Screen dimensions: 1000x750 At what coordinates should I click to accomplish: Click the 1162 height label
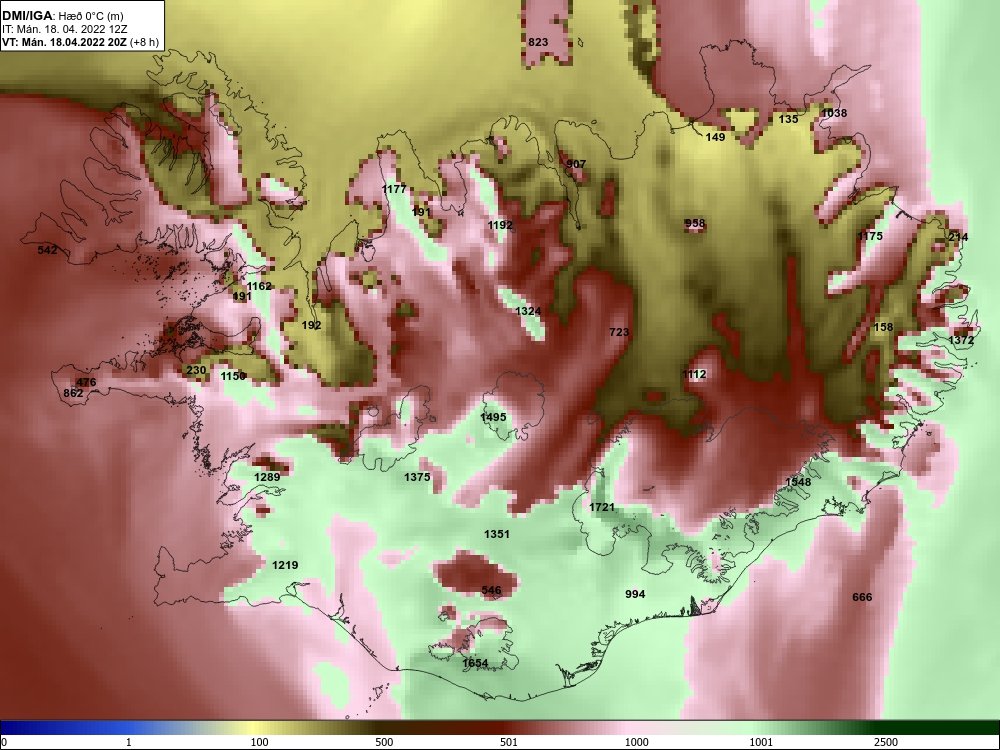coord(260,286)
